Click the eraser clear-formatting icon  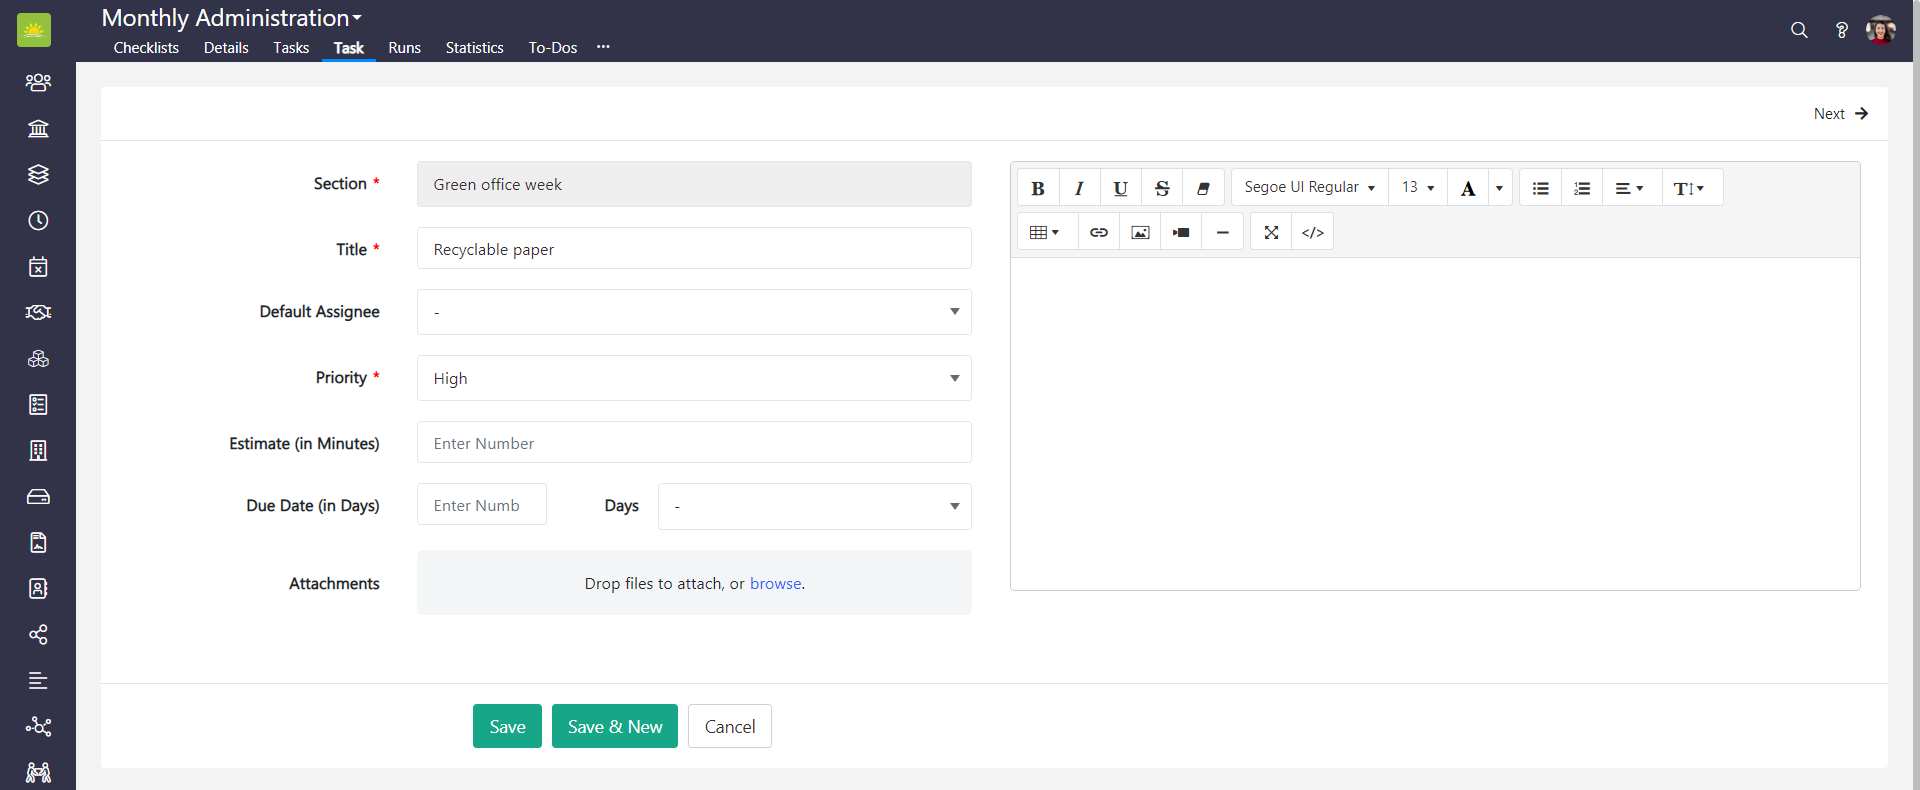1203,188
